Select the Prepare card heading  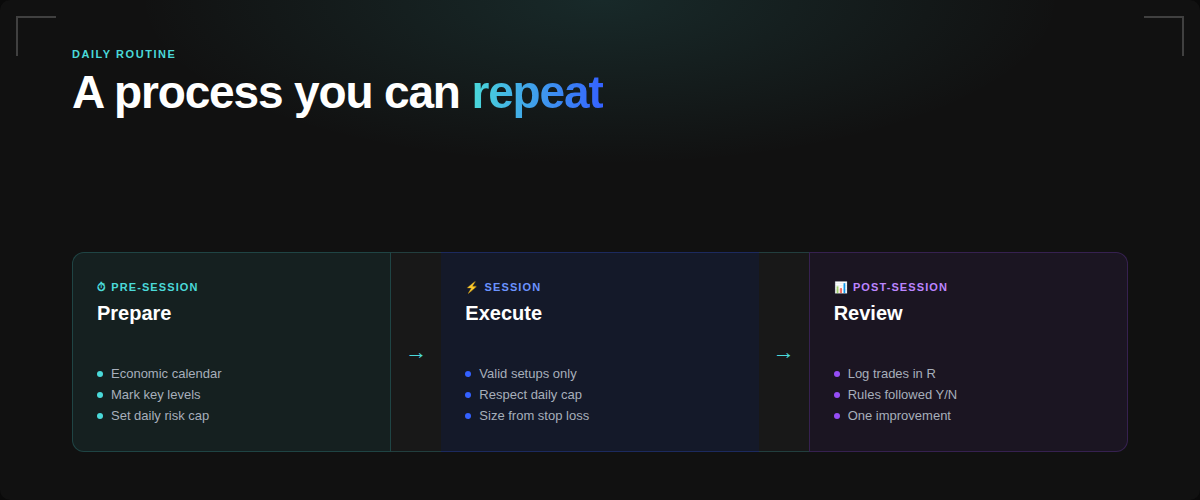coord(134,313)
